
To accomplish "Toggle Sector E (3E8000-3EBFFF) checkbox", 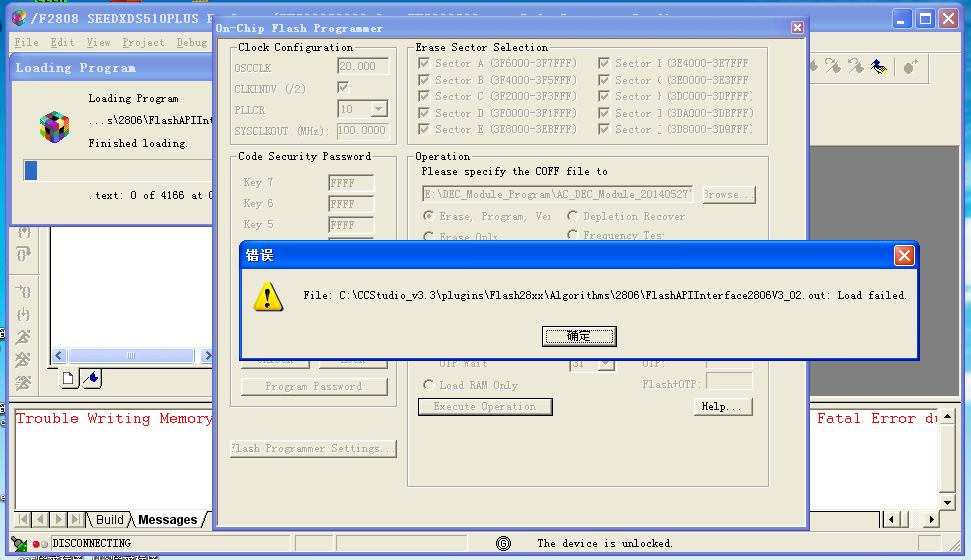I will tap(424, 129).
